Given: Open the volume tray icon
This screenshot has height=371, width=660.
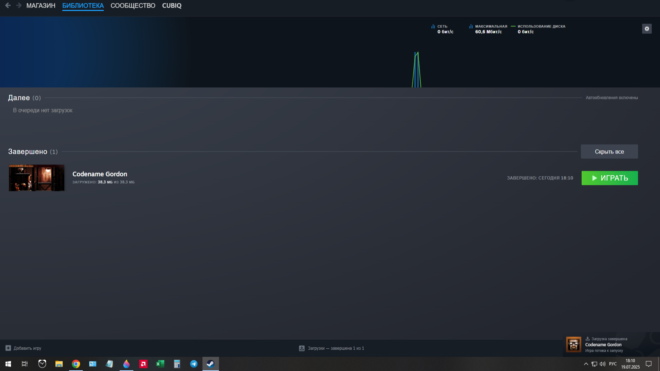Looking at the screenshot, I should click(602, 364).
